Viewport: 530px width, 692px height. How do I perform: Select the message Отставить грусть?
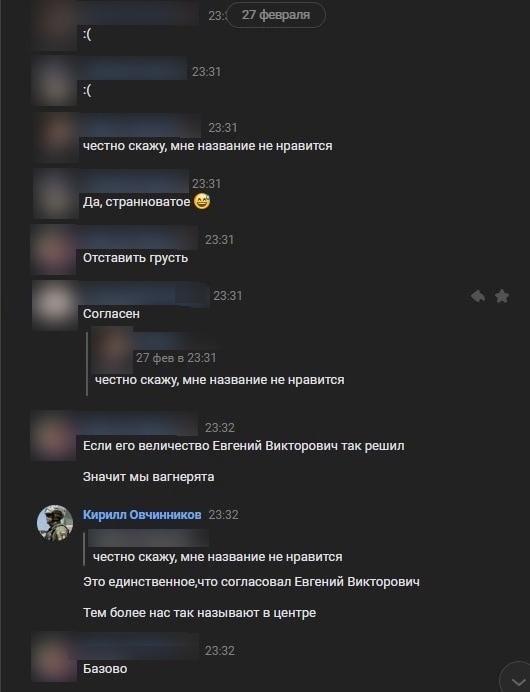tap(135, 258)
